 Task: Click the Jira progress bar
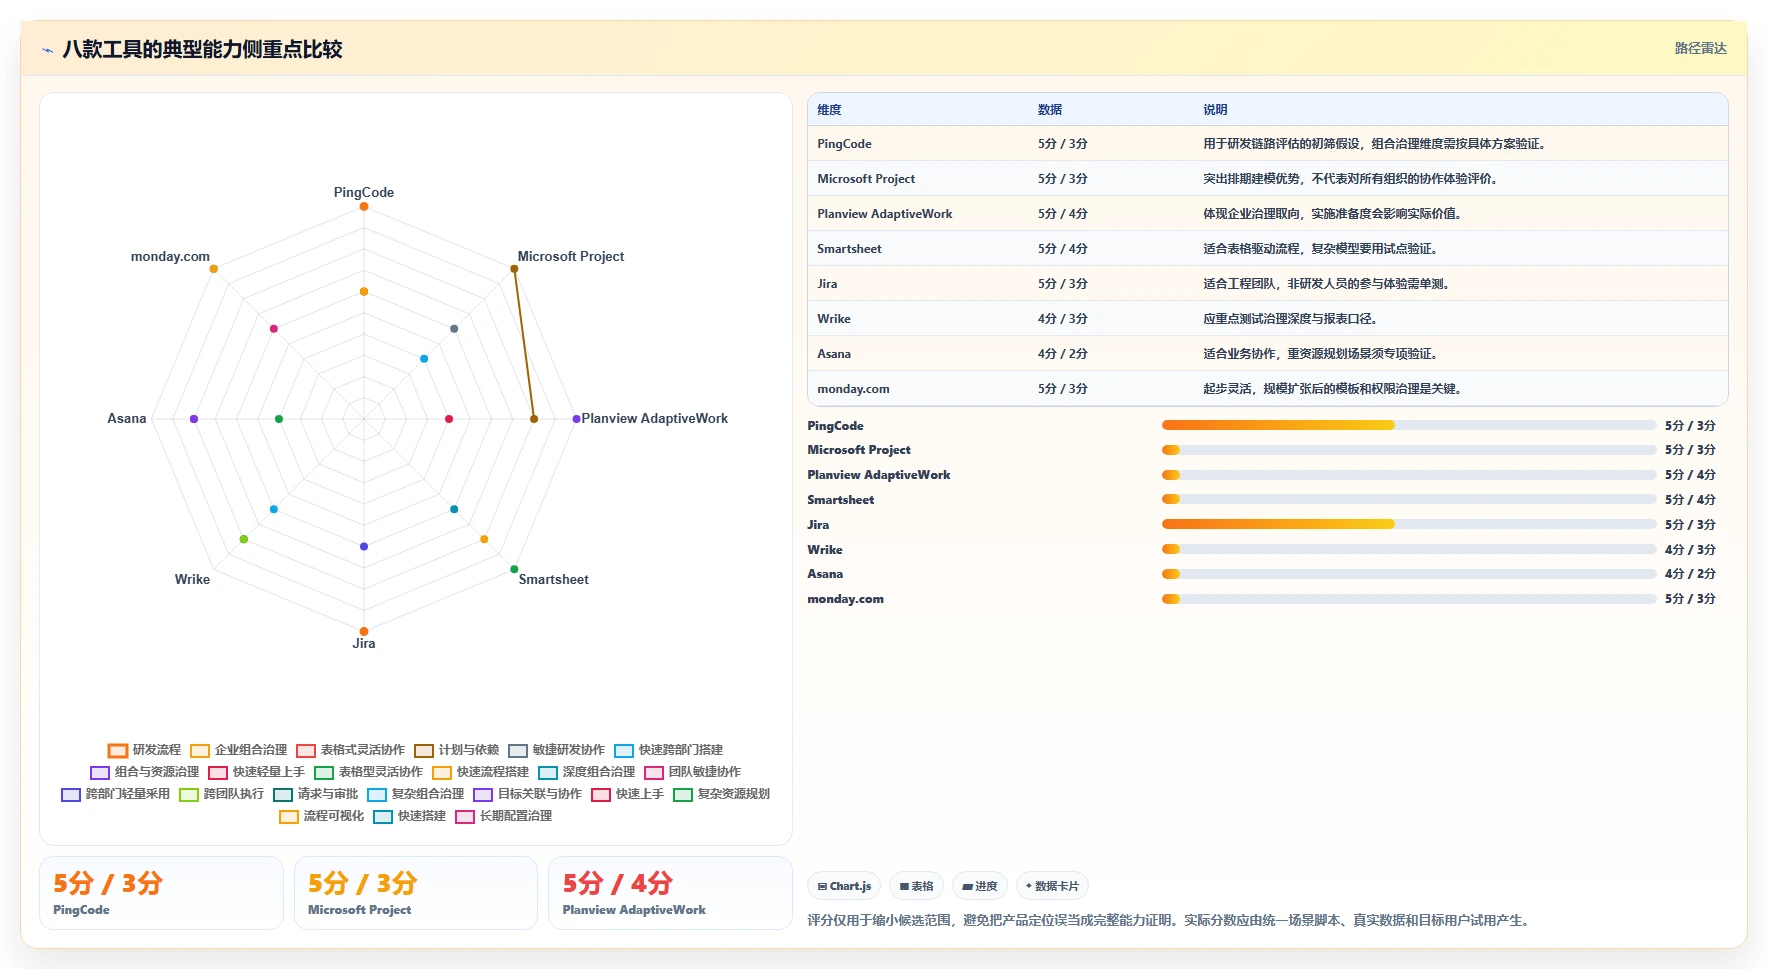[x=1409, y=524]
